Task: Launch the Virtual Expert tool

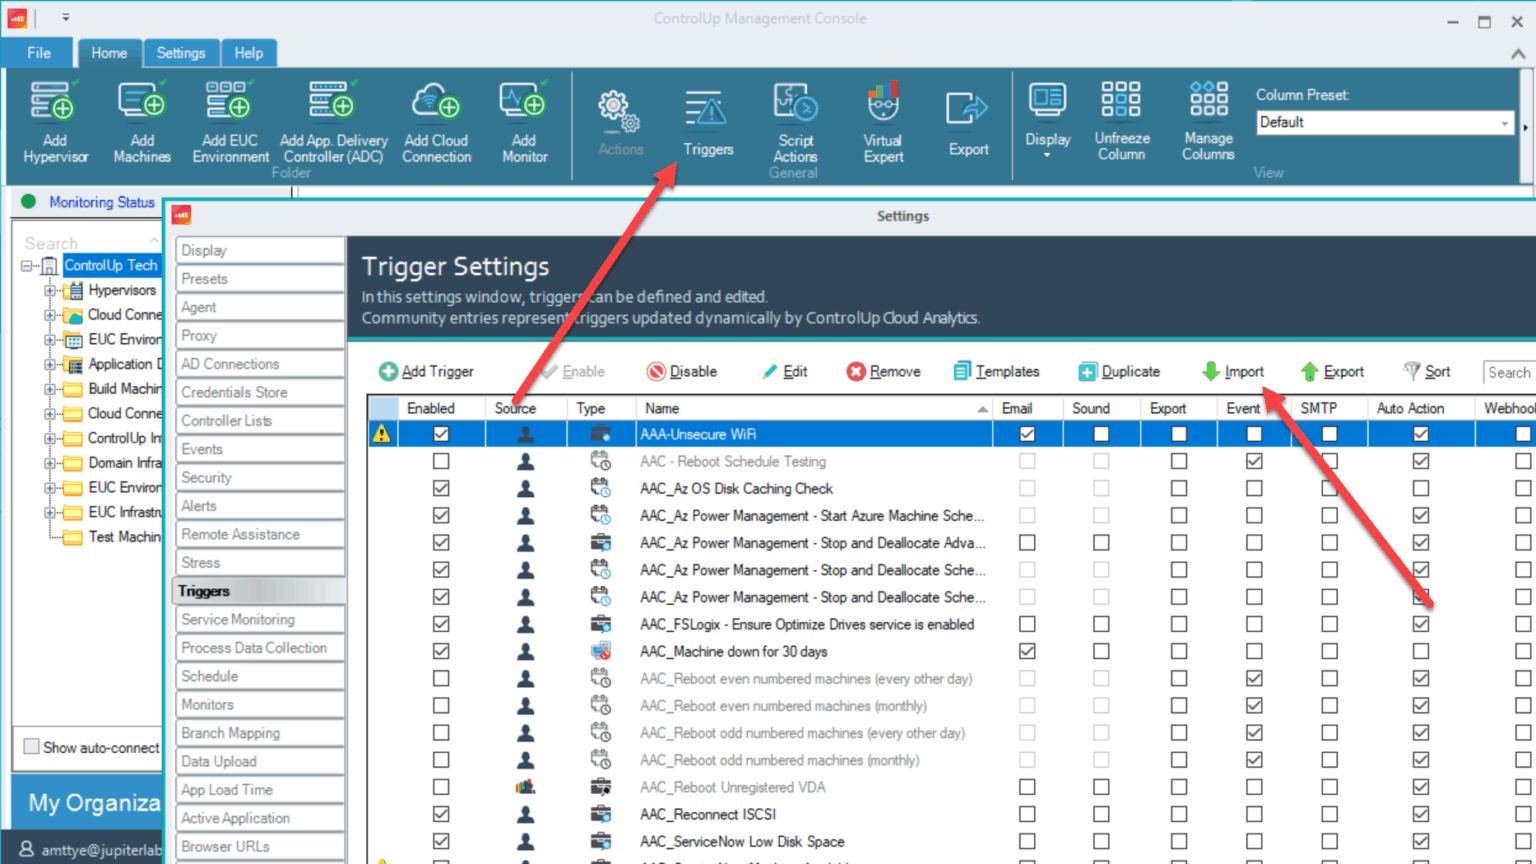Action: point(882,118)
